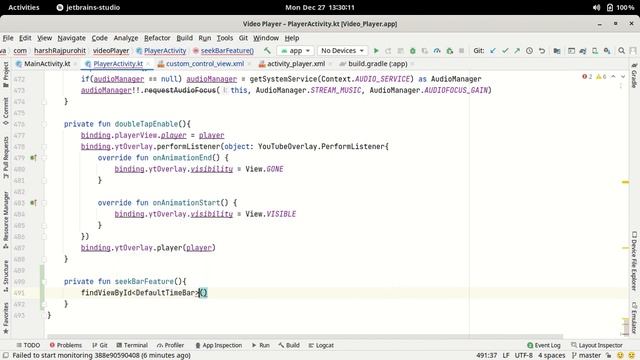Open the UTF-8 encoding selector
The width and height of the screenshot is (640, 360).
click(x=524, y=355)
